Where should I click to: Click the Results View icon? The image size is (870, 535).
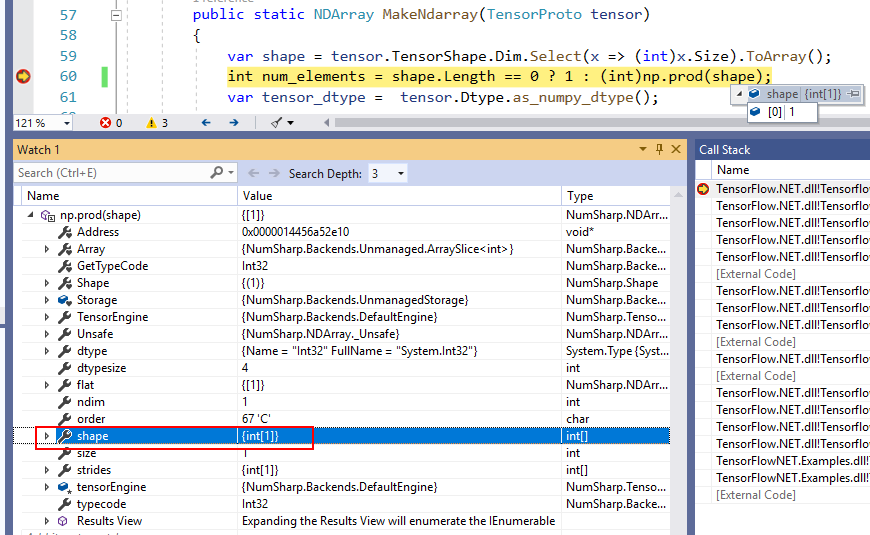[63, 521]
